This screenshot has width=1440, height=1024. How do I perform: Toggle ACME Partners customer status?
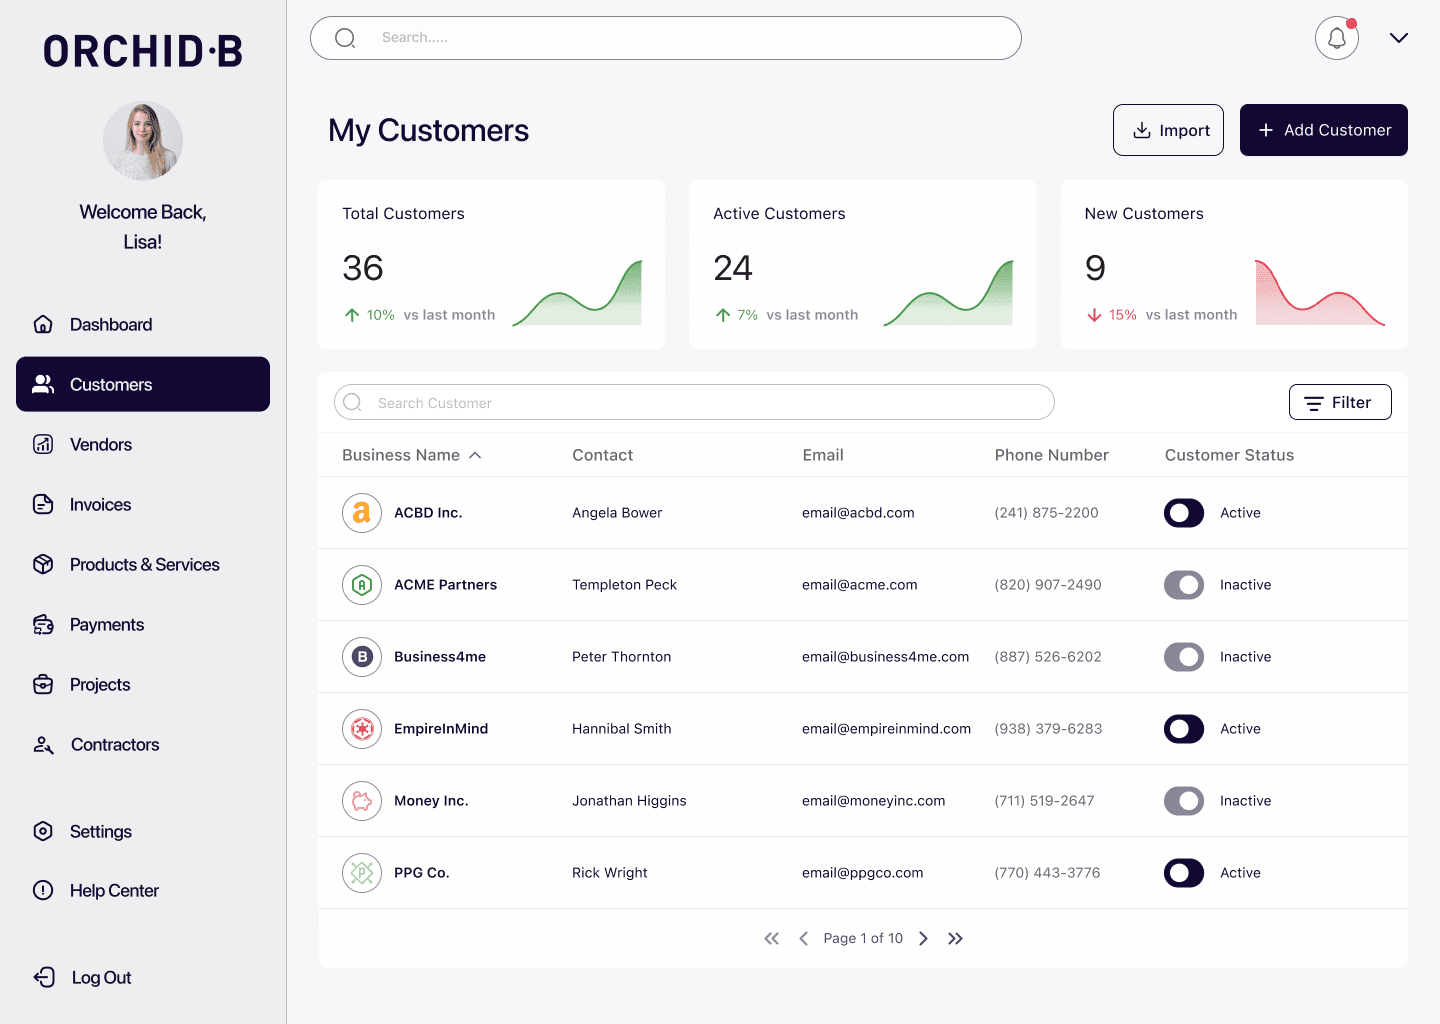(x=1184, y=585)
